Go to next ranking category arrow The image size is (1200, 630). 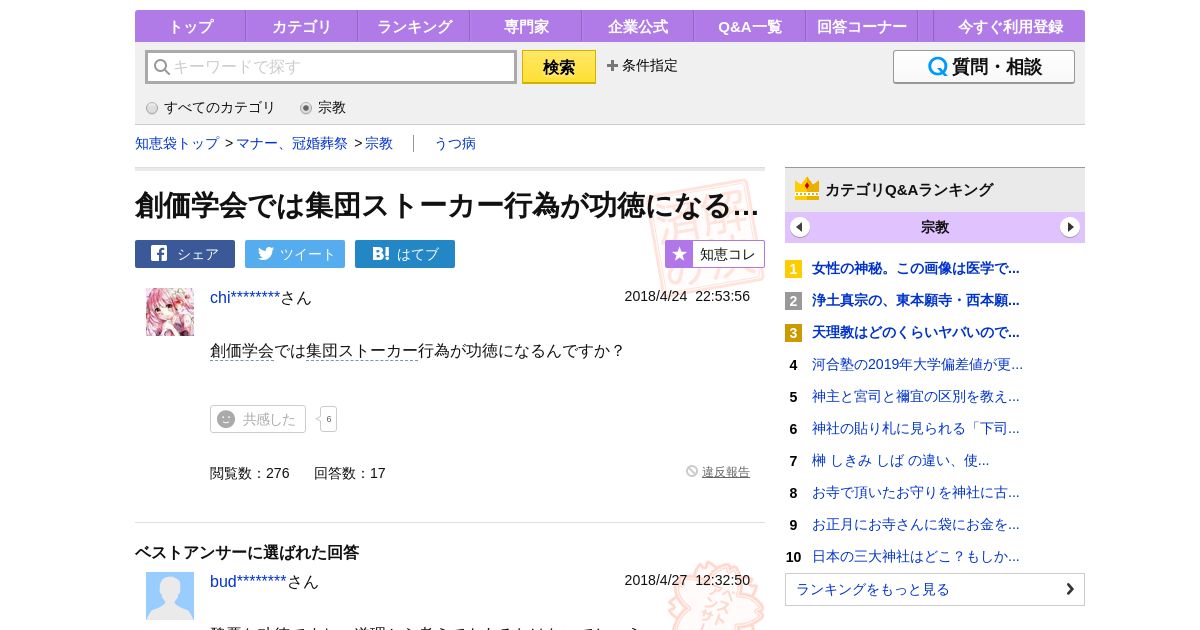pyautogui.click(x=1070, y=227)
